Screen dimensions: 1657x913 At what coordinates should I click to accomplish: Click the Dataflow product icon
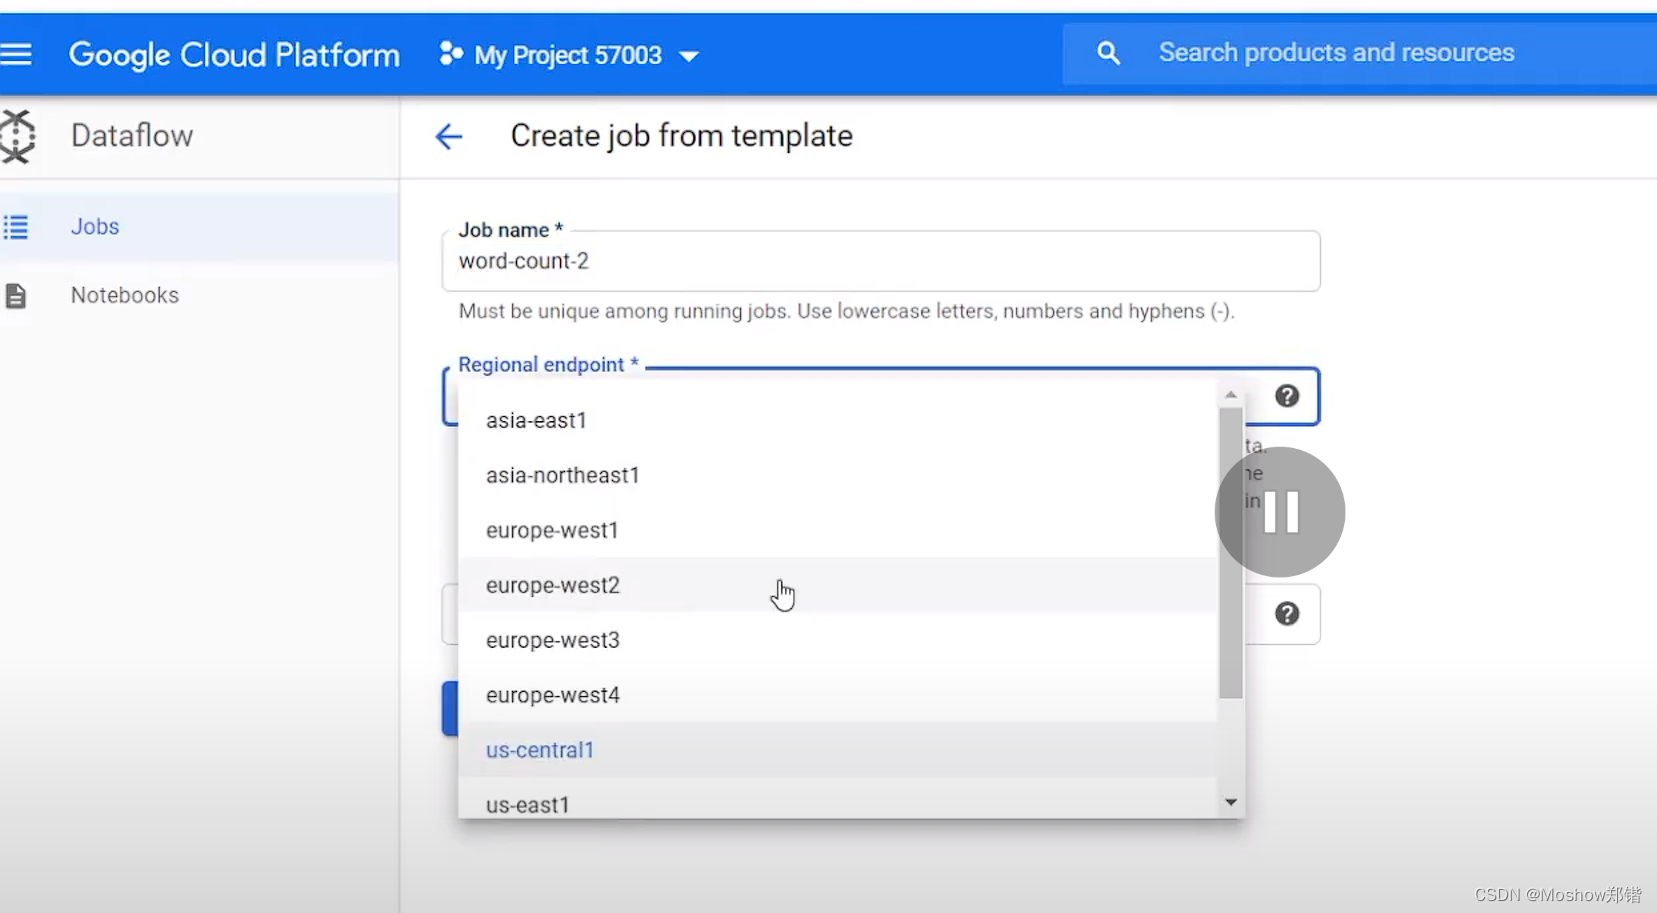point(17,136)
